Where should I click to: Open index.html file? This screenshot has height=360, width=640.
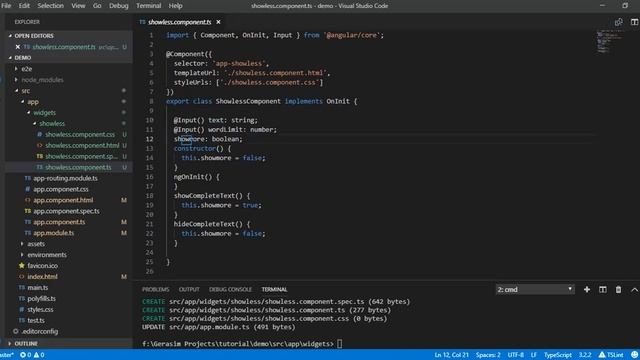click(x=42, y=277)
